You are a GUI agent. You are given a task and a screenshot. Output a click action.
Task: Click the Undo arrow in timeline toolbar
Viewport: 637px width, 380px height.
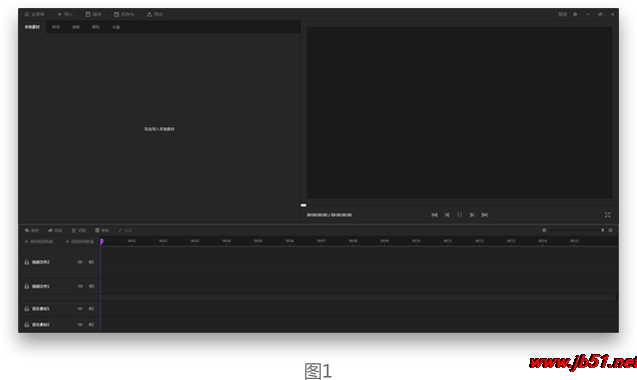click(31, 230)
